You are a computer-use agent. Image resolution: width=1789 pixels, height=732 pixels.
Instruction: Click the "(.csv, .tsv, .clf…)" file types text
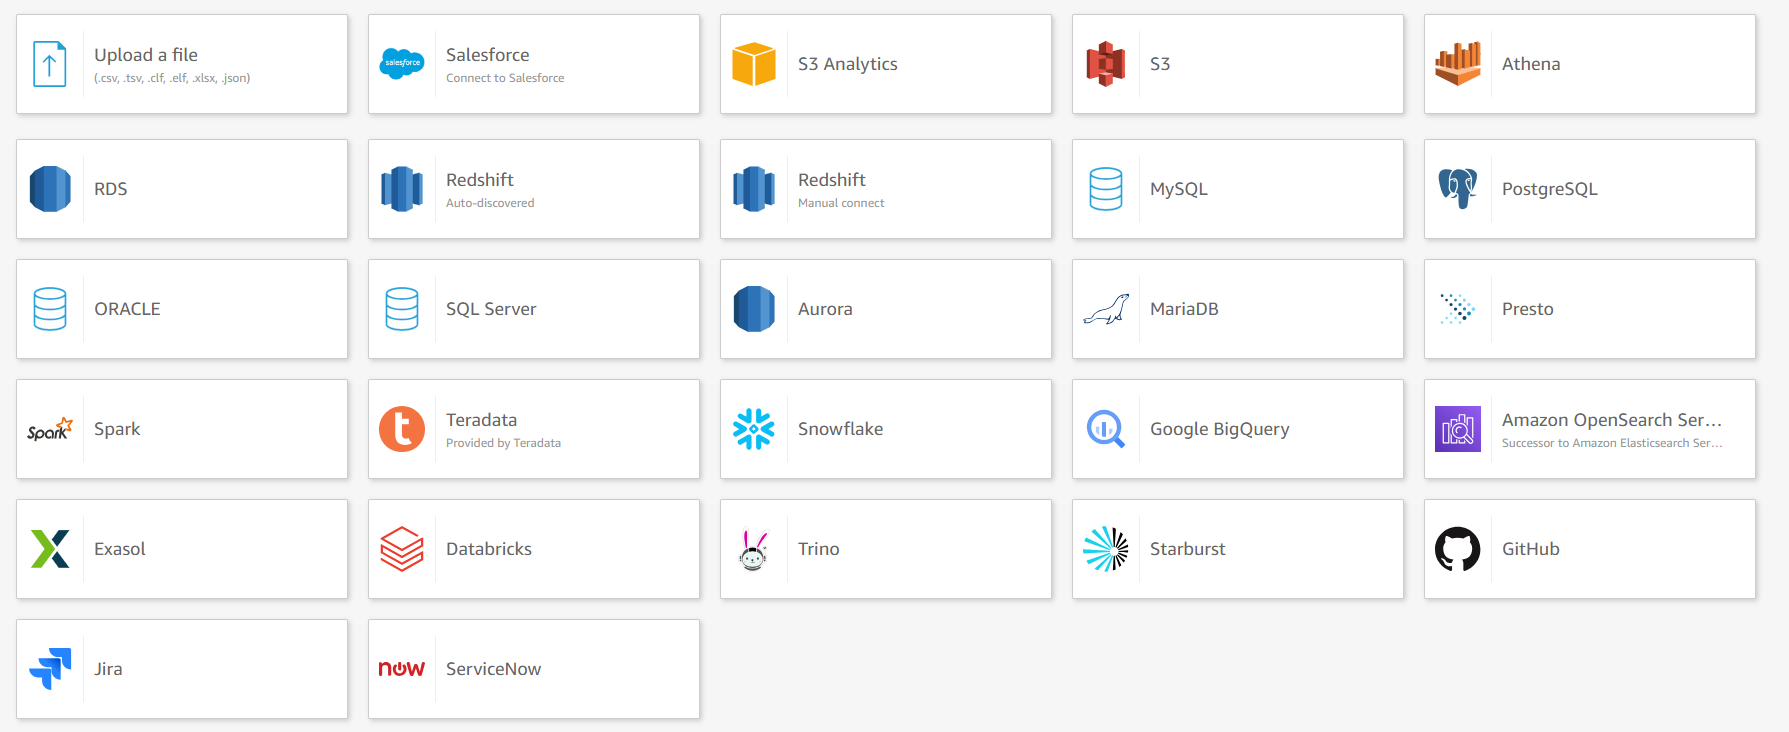tap(172, 78)
